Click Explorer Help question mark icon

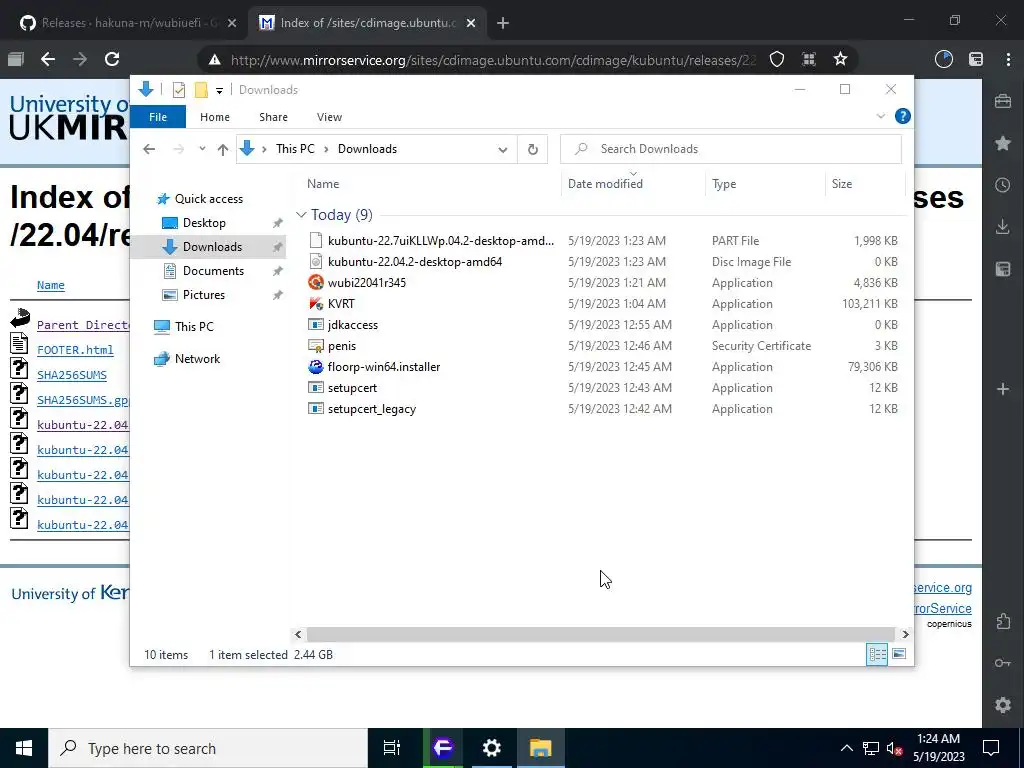903,116
